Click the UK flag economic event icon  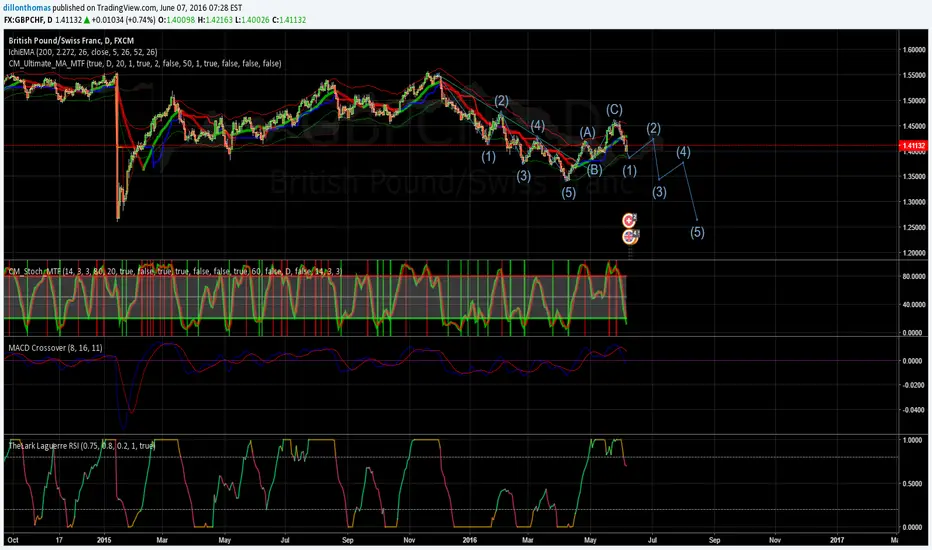(629, 237)
